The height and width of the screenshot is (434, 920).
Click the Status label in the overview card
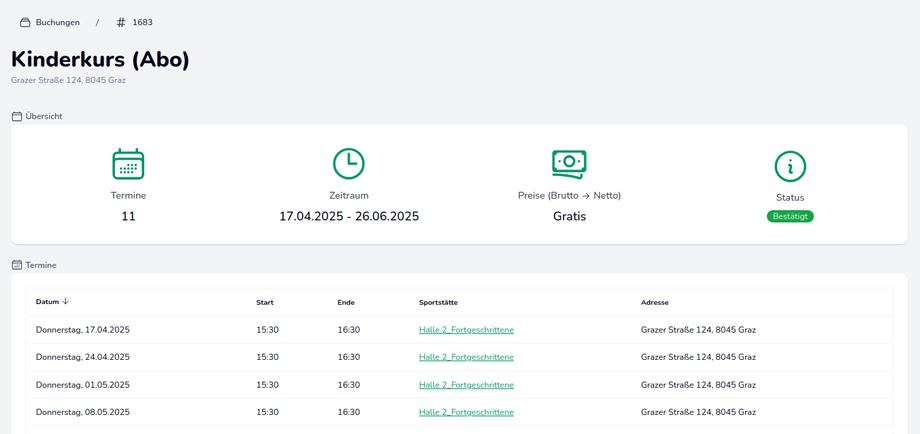pos(790,198)
